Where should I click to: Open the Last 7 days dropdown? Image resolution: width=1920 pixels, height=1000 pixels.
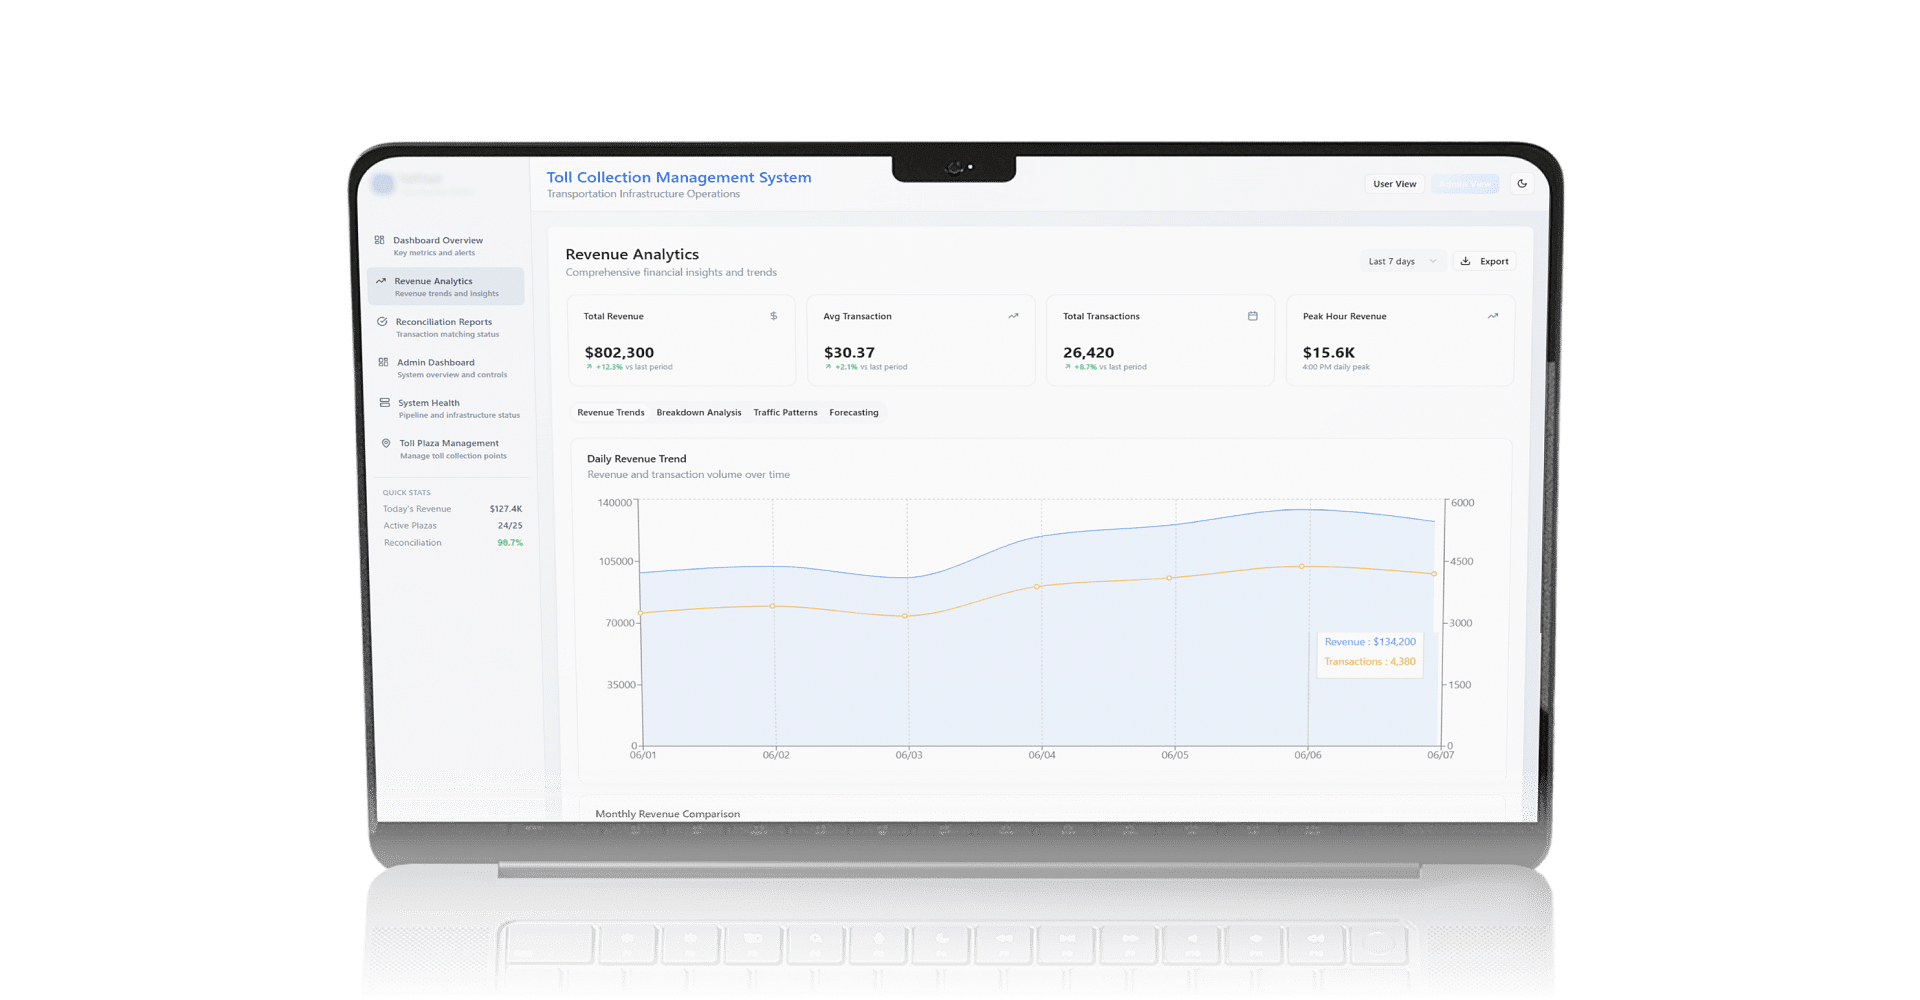pos(1402,261)
